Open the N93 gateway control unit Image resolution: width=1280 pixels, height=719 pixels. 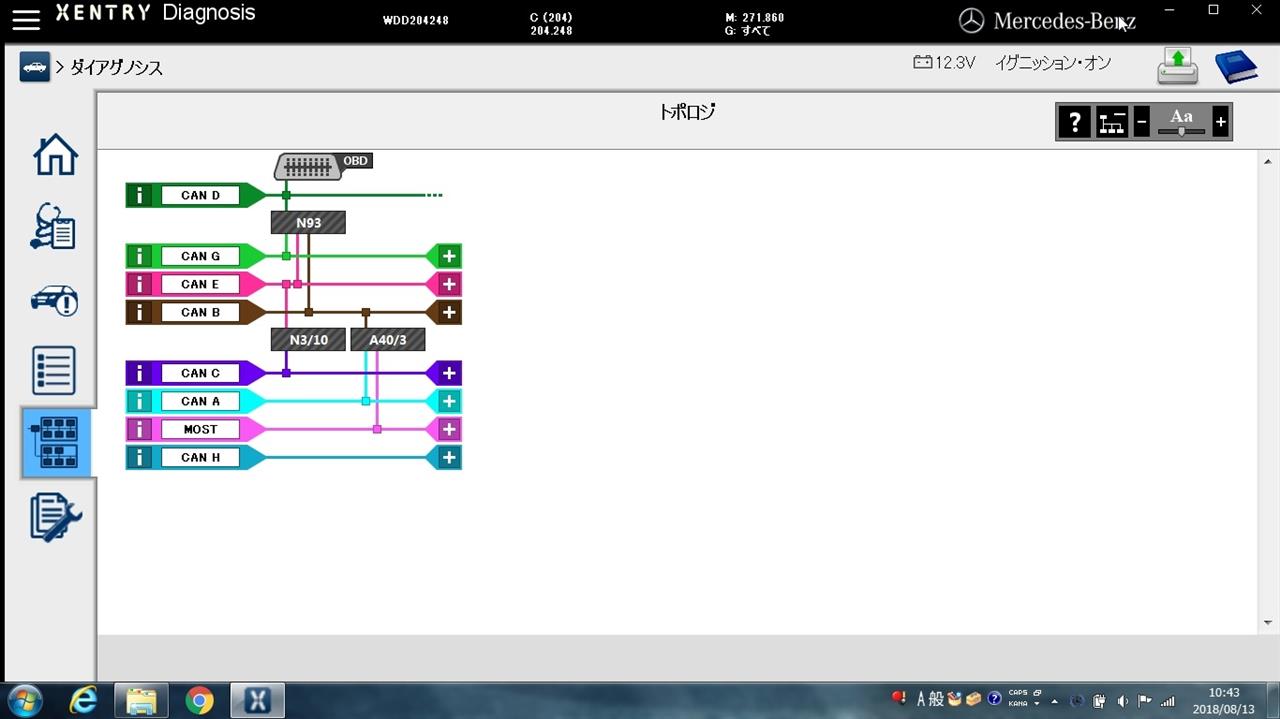[308, 223]
